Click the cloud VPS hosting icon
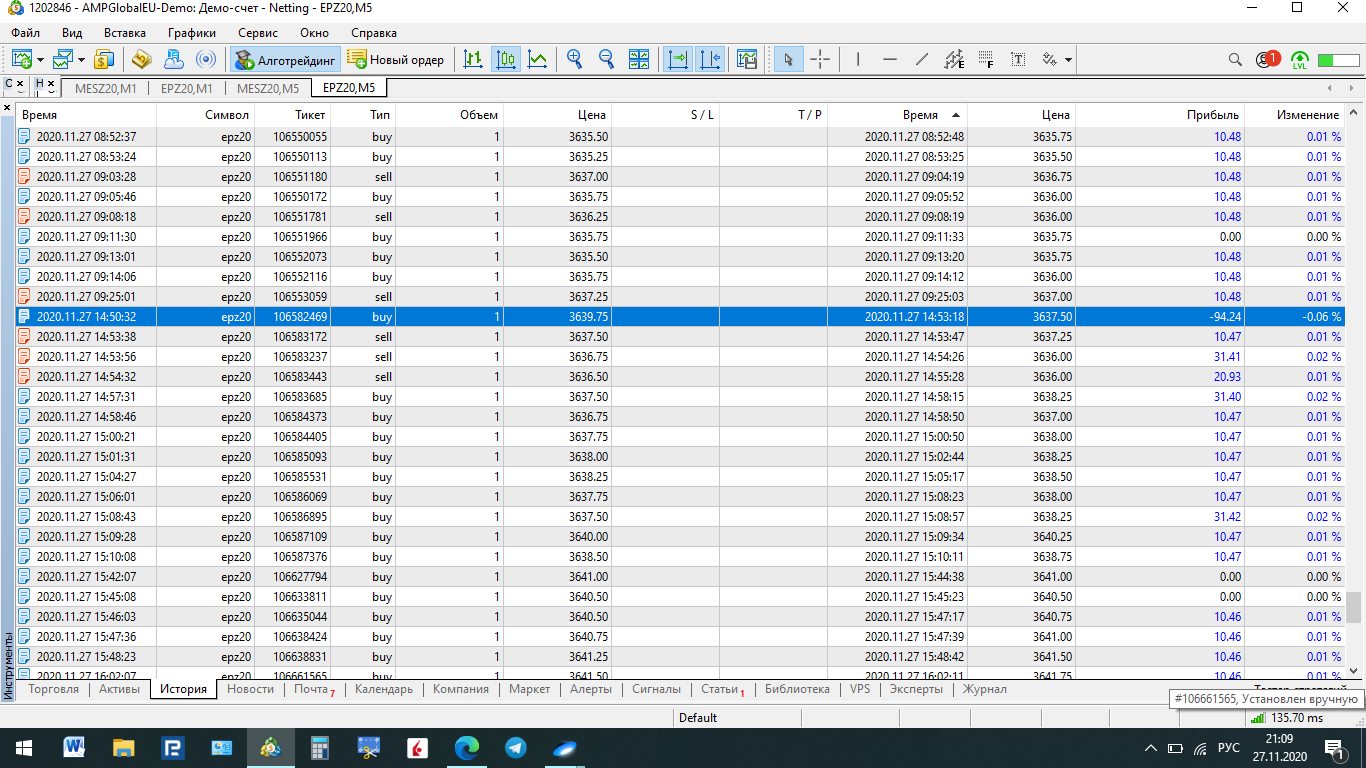This screenshot has width=1366, height=768. pos(173,59)
